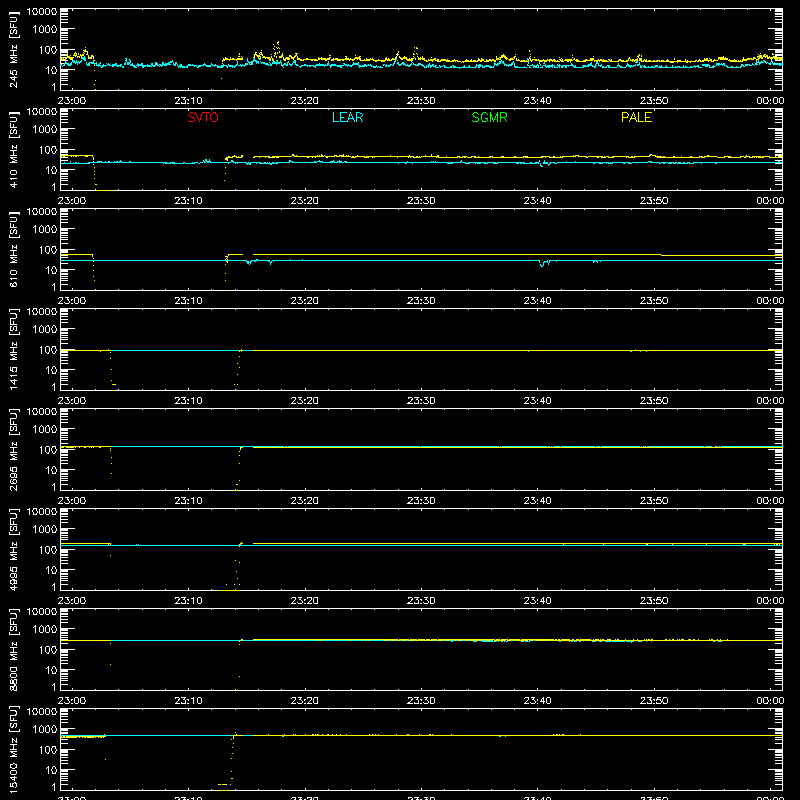Click the 1000 y-axis value of 410 MHz plot
The height and width of the screenshot is (800, 800).
tap(45, 130)
